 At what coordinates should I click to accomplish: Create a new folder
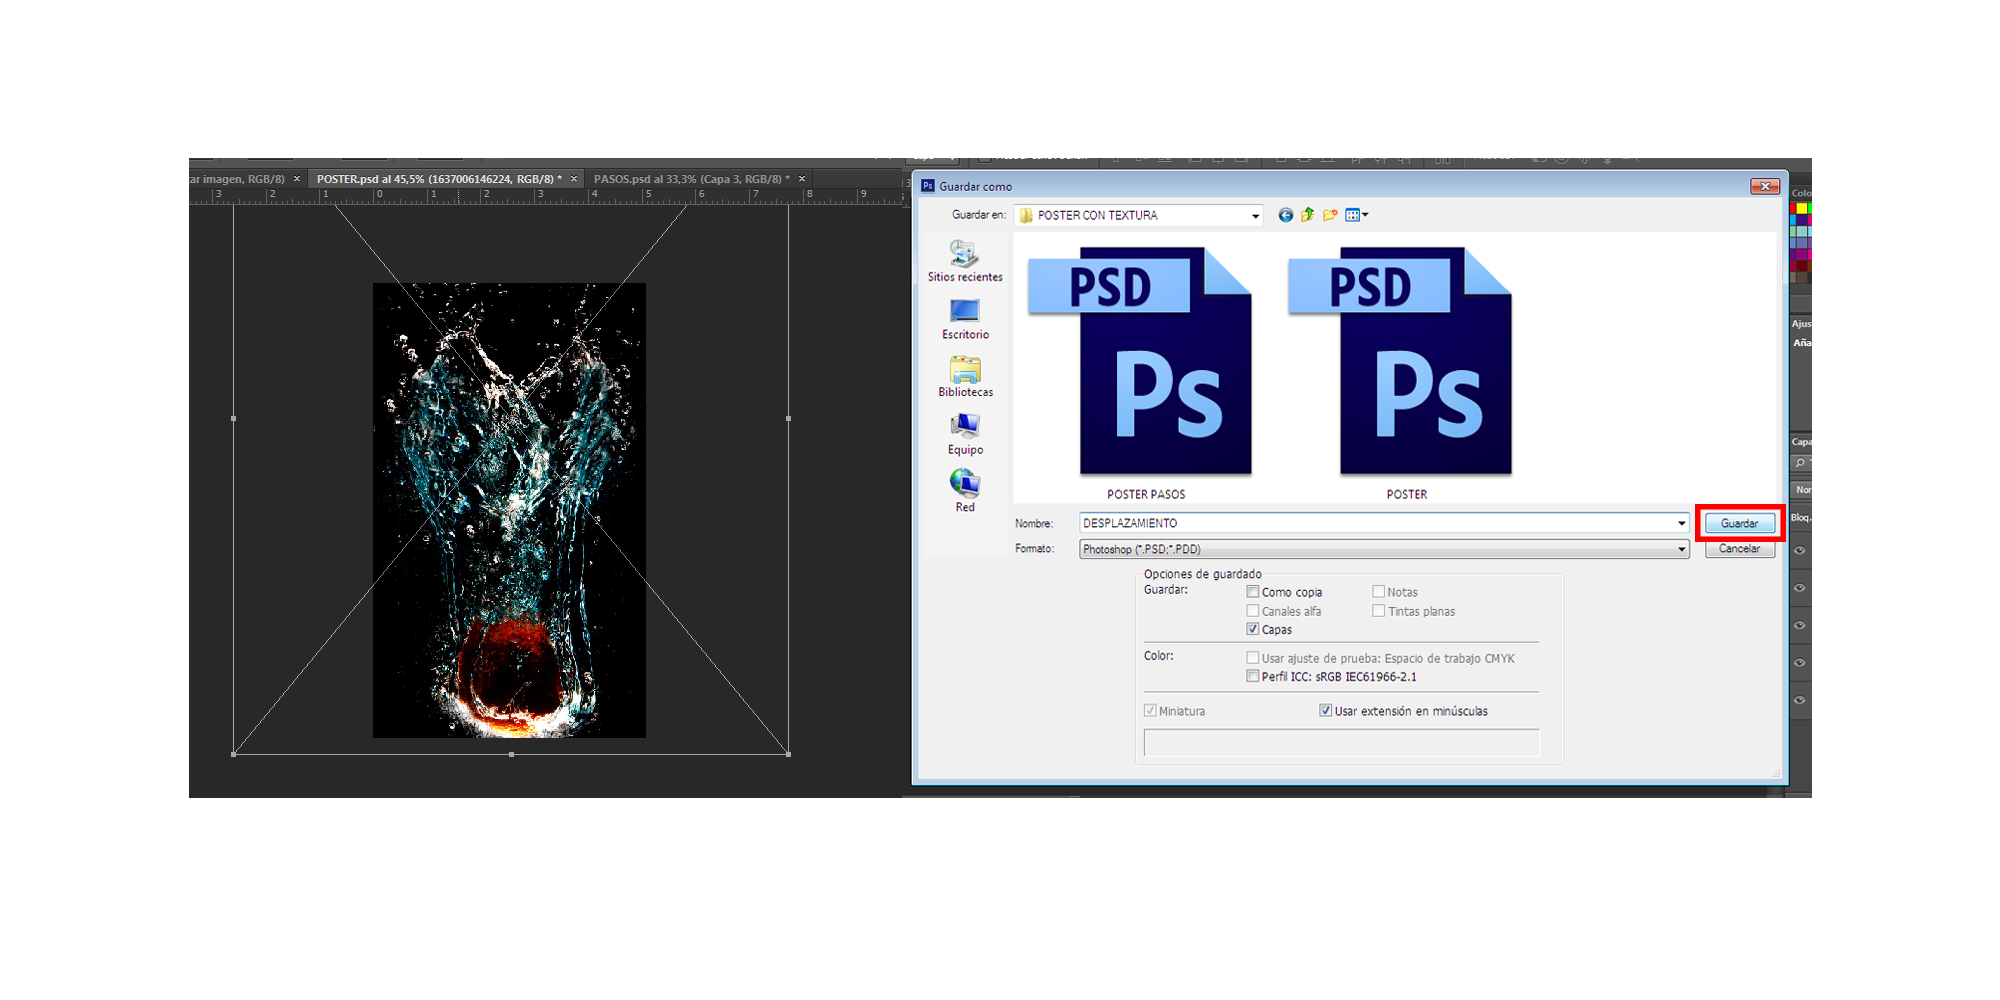[x=1330, y=215]
